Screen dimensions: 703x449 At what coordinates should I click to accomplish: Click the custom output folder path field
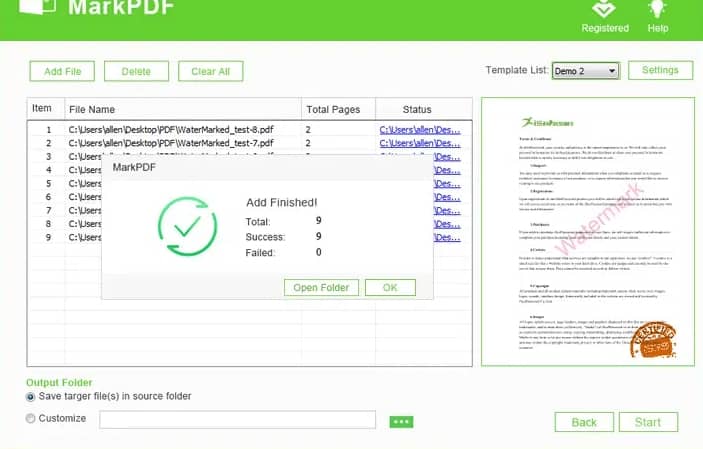pyautogui.click(x=238, y=420)
